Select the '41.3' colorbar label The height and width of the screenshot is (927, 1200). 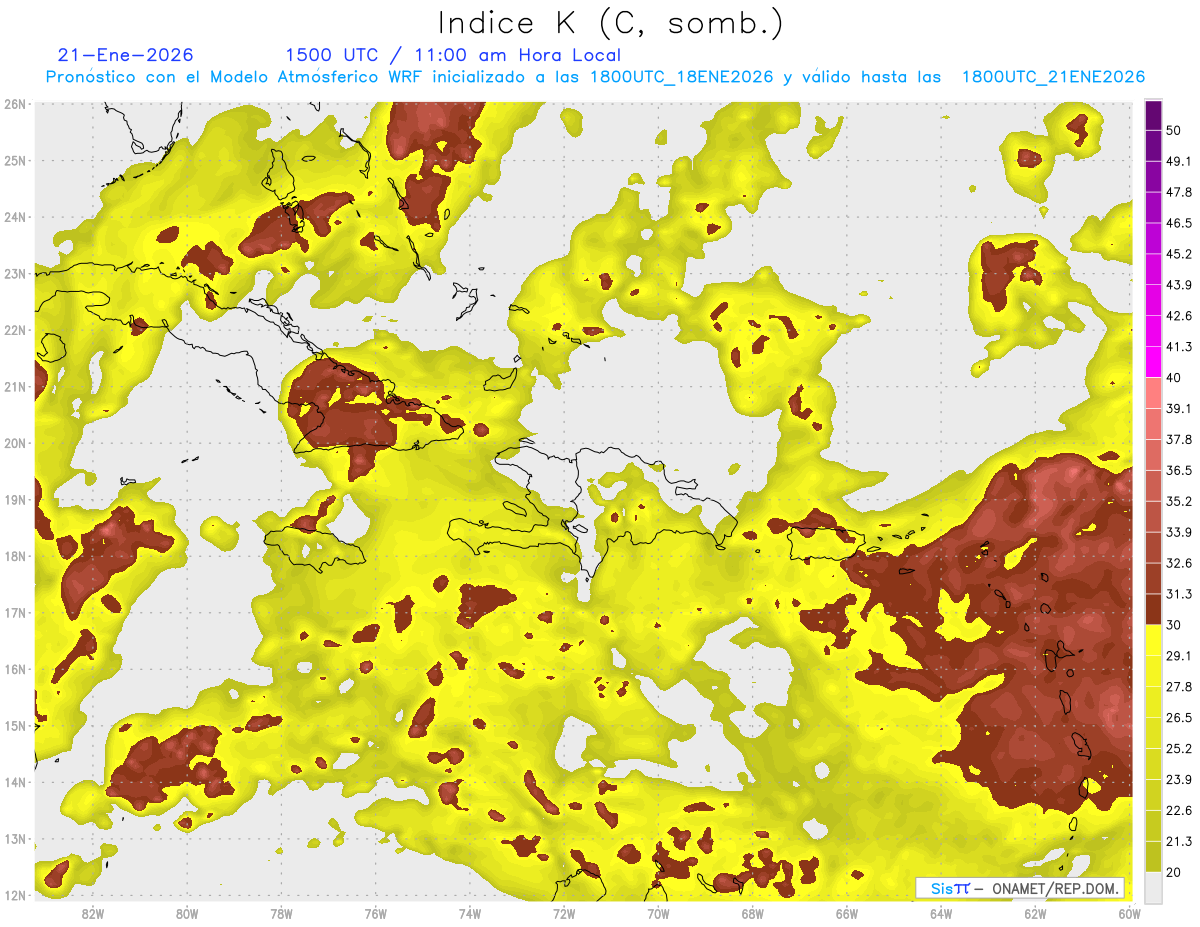coord(1179,347)
